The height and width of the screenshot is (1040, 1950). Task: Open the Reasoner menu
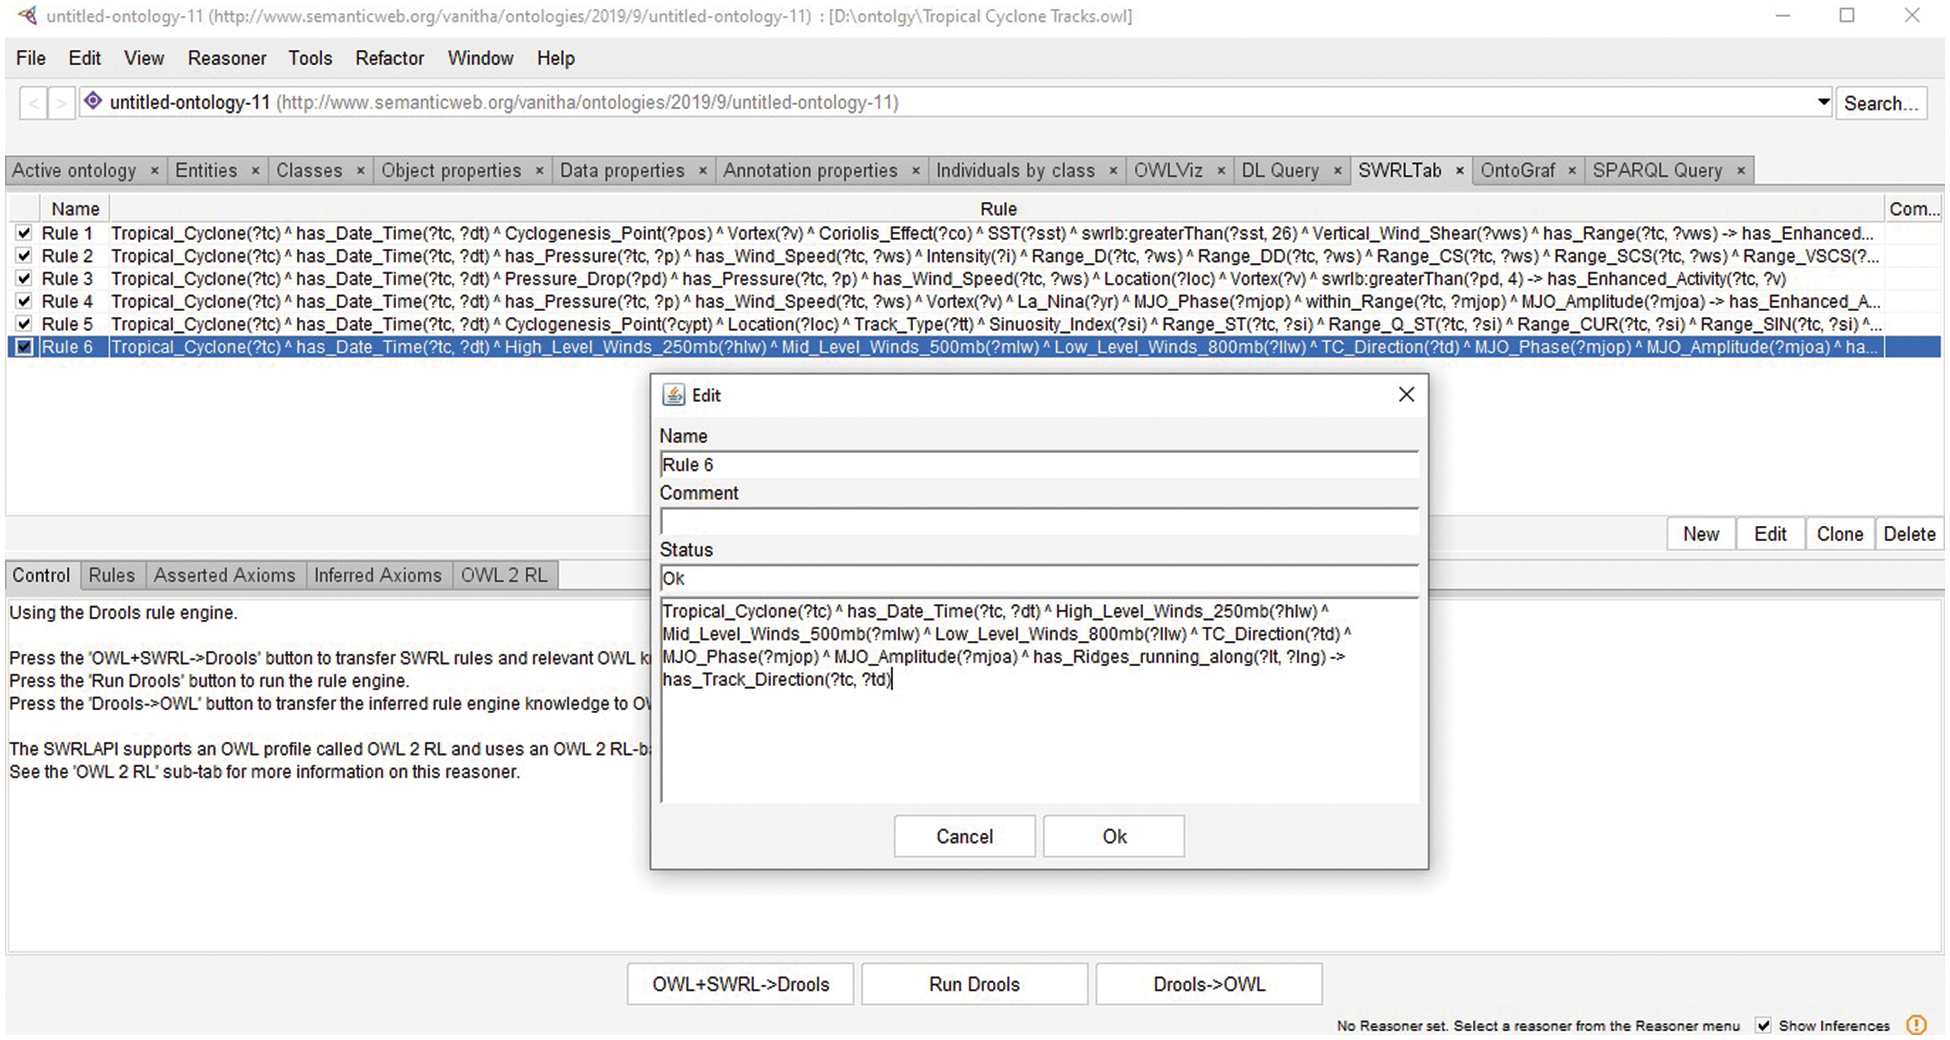coord(227,58)
